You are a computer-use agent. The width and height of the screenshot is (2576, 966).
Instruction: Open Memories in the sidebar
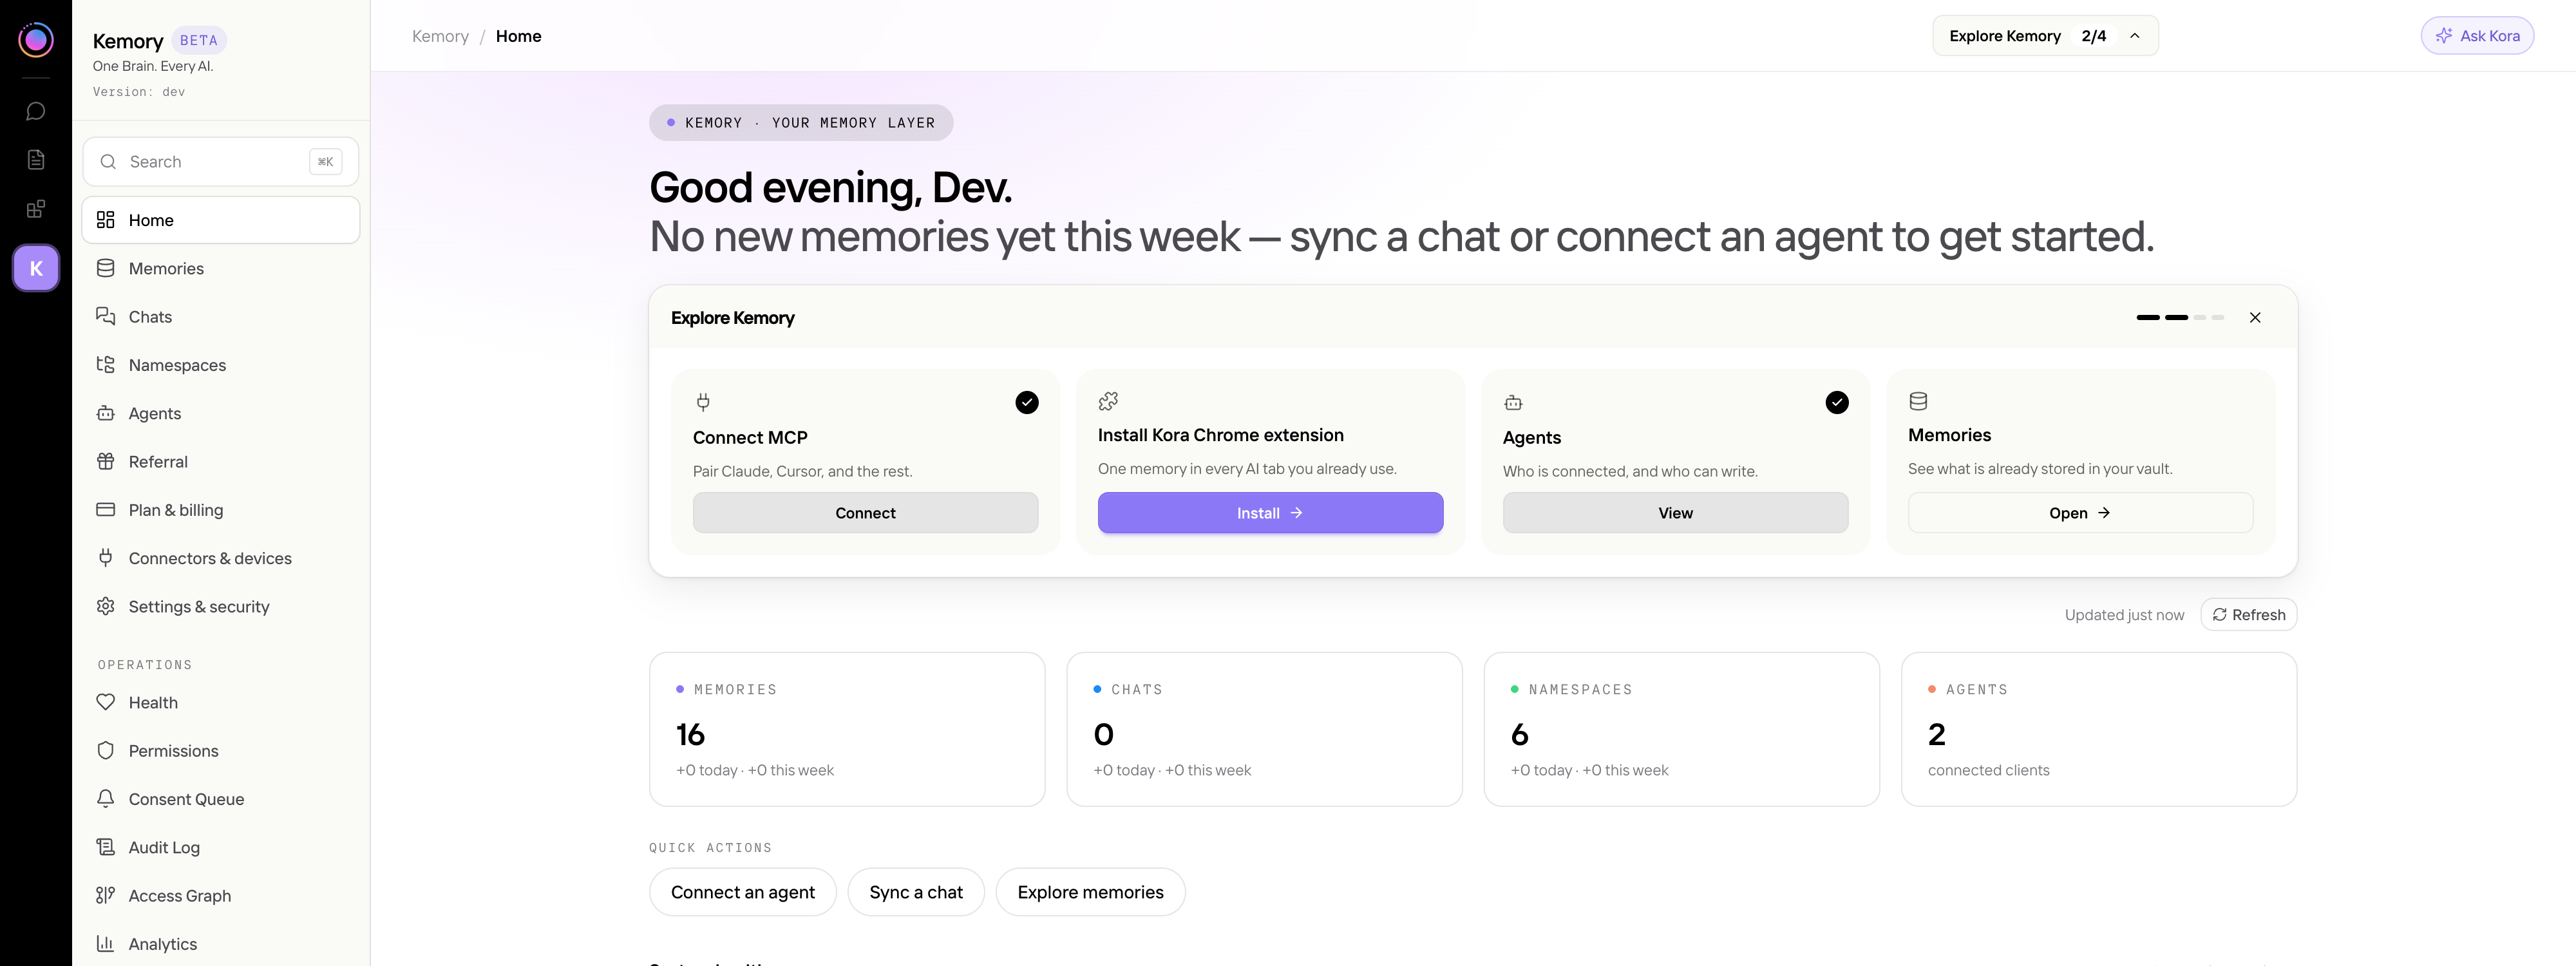click(x=221, y=268)
